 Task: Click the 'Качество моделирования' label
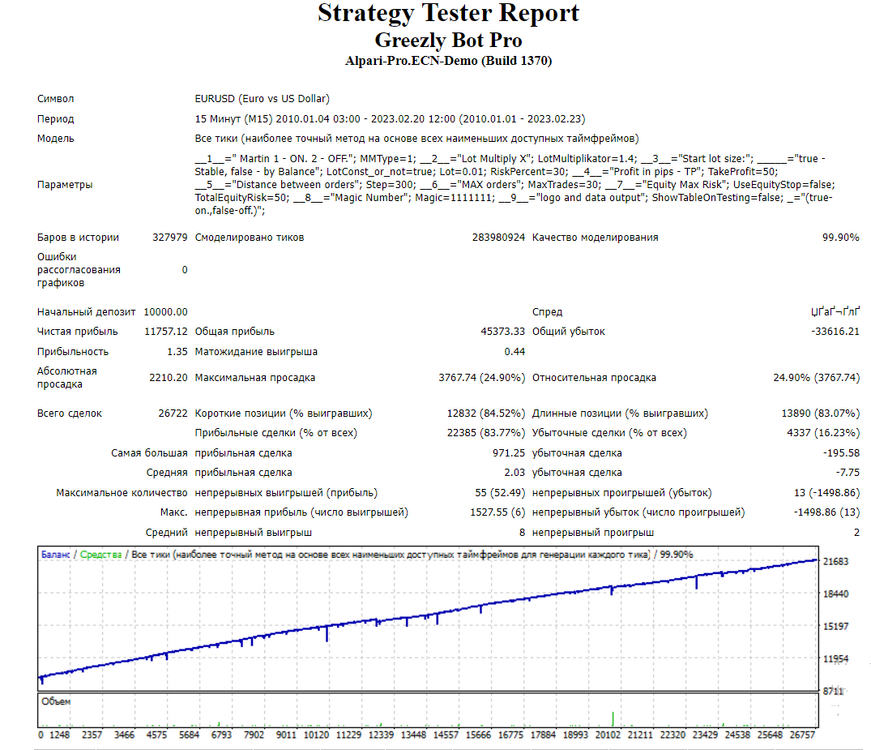595,237
